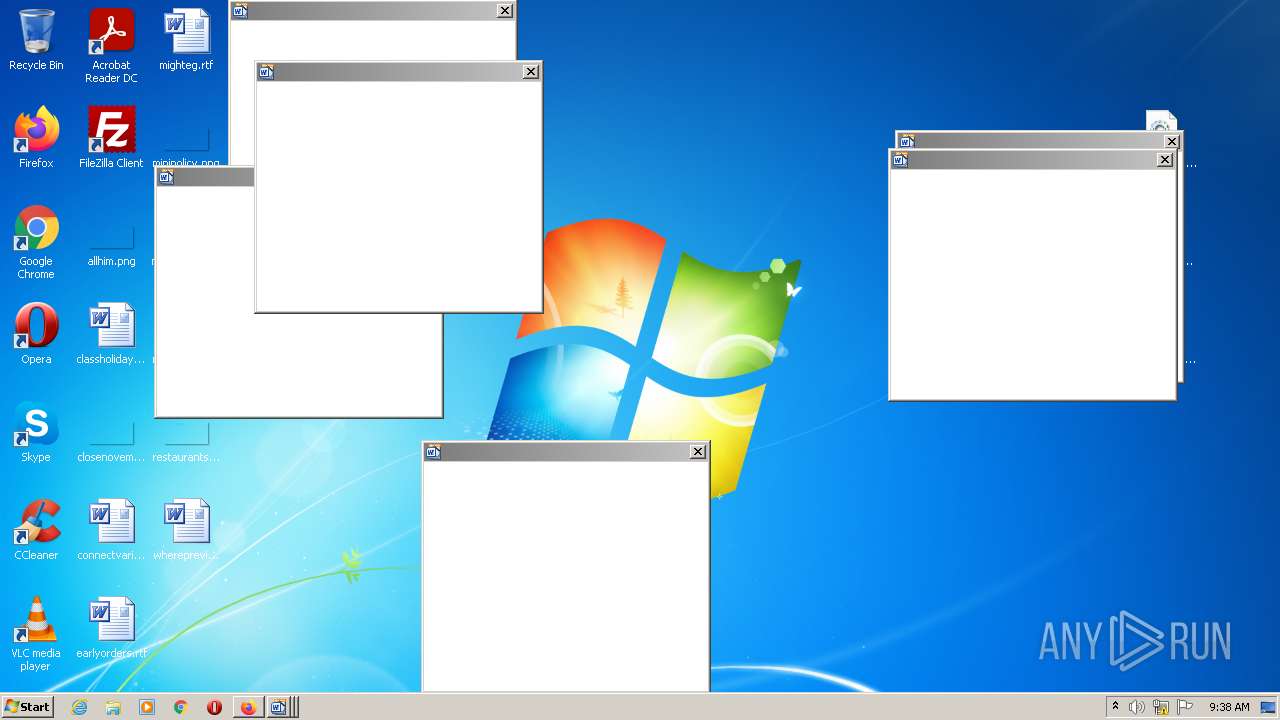Select the Skype desktop shortcut
The image size is (1280, 720).
pos(36,432)
